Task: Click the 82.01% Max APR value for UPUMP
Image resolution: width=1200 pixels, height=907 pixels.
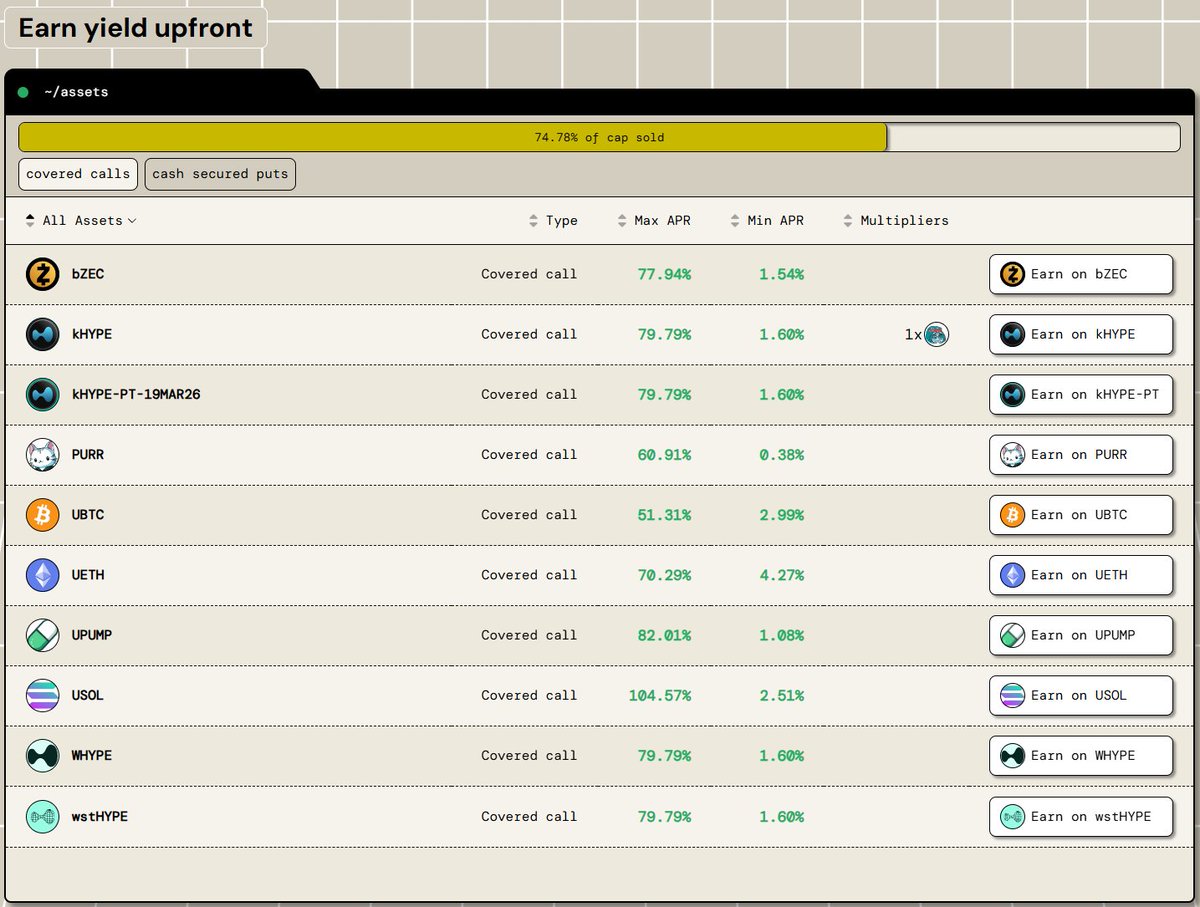Action: click(x=664, y=635)
